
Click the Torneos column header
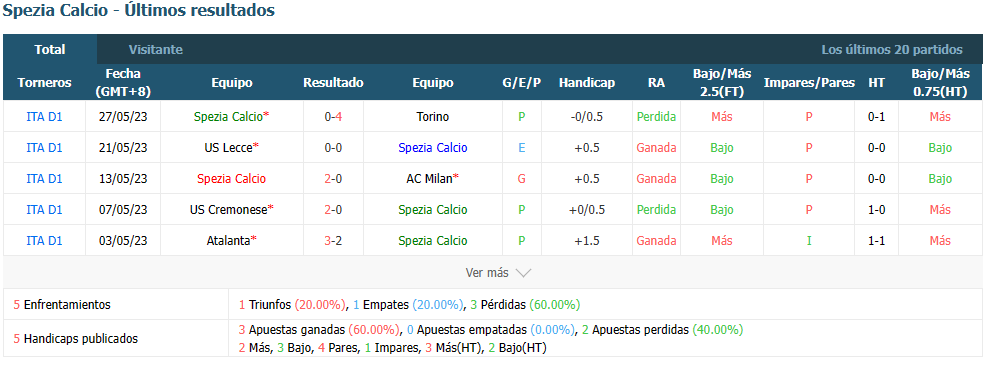pyautogui.click(x=44, y=83)
